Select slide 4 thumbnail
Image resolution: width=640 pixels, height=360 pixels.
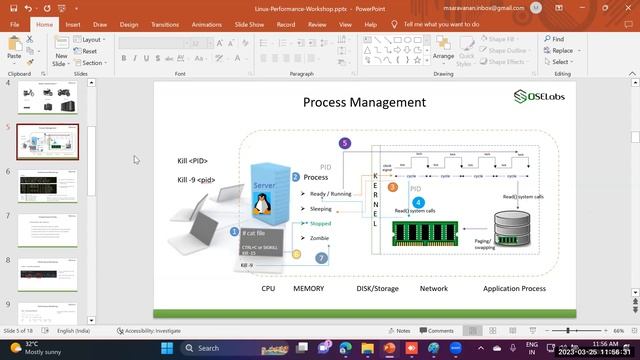coord(48,97)
